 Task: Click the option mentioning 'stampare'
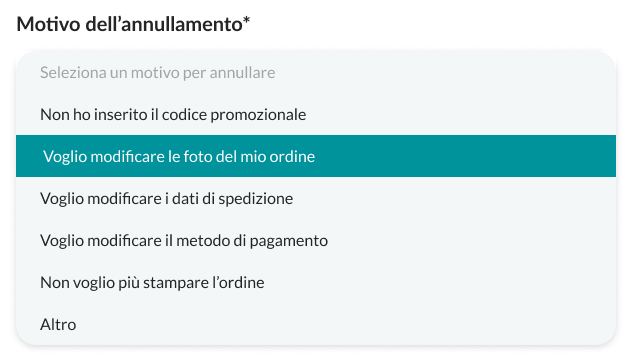pos(316,282)
